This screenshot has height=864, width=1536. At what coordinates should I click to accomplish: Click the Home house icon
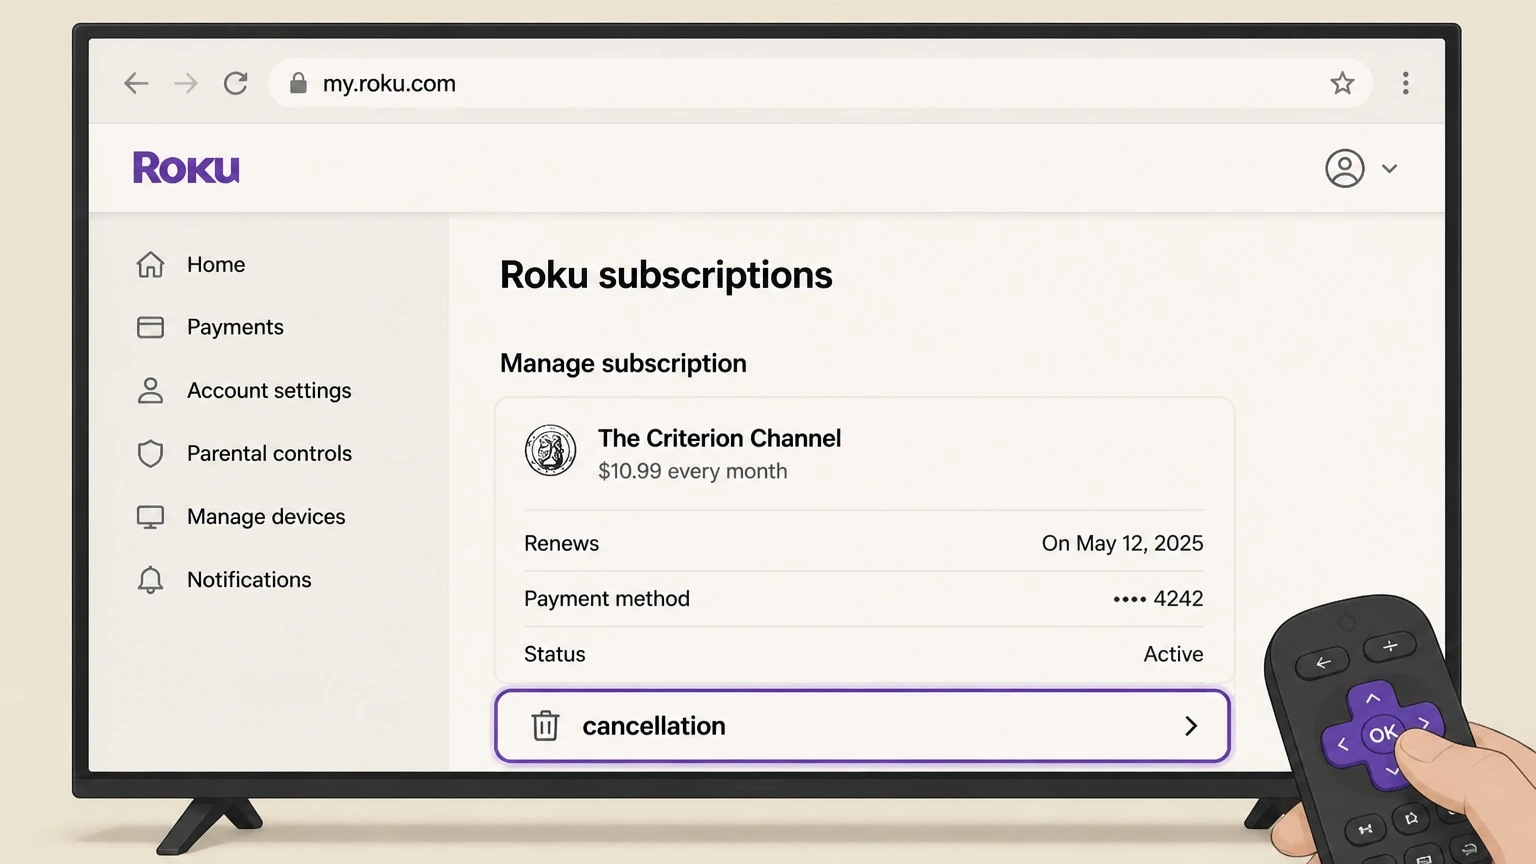(150, 264)
